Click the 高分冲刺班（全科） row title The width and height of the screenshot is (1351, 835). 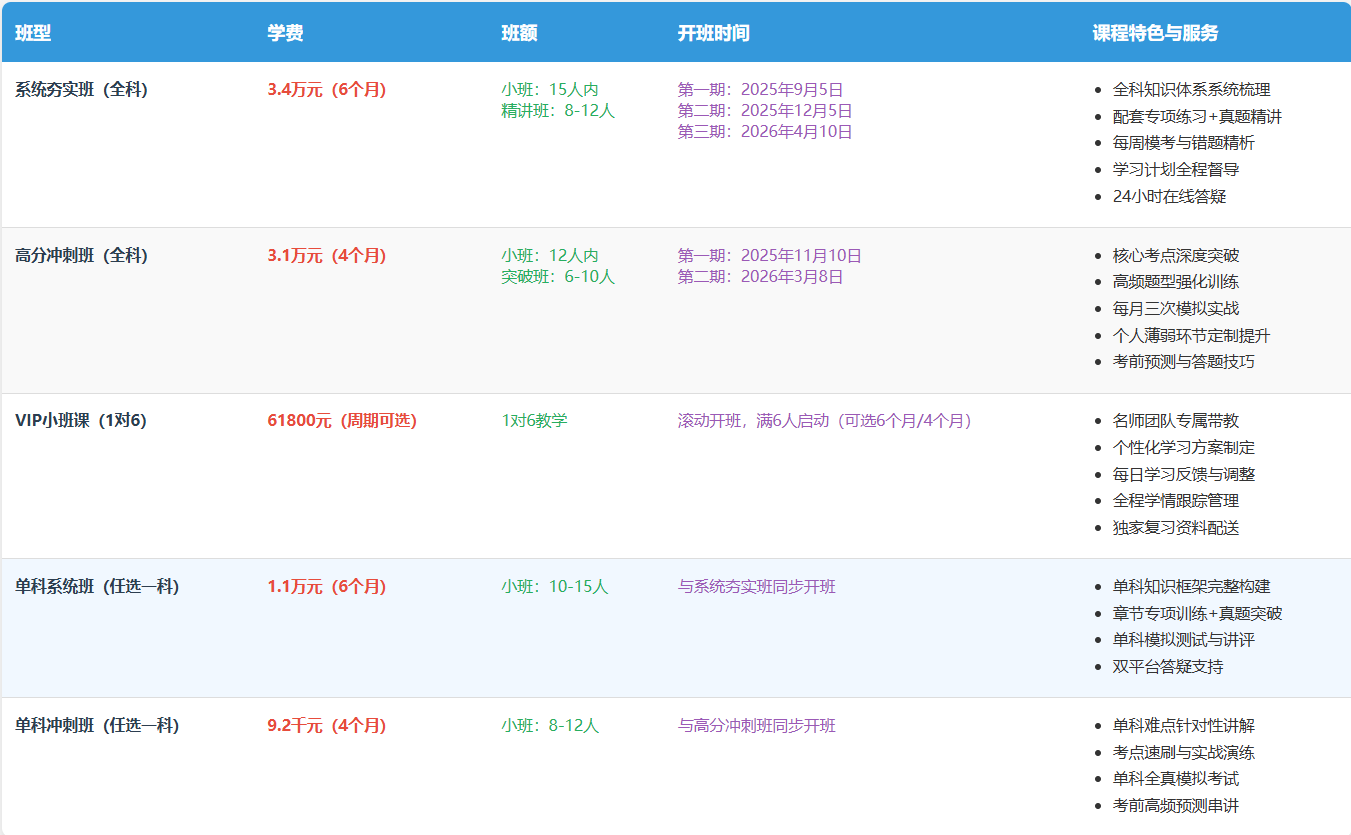(x=81, y=256)
